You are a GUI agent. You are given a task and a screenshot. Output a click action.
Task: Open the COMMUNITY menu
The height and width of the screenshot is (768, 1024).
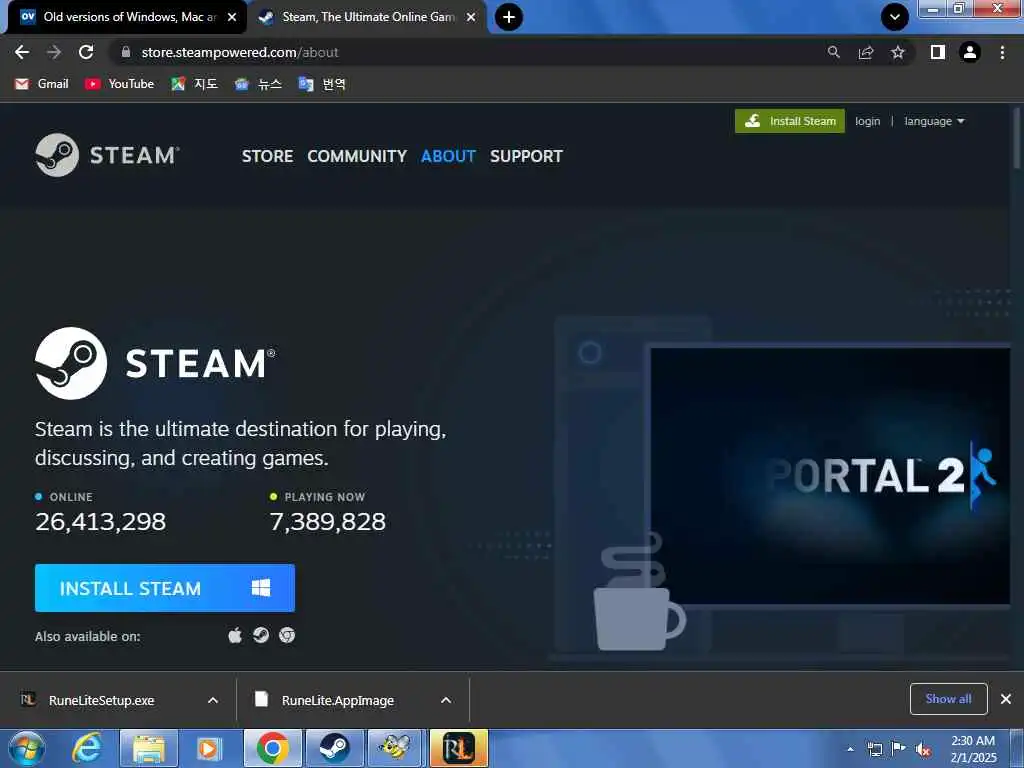[x=357, y=156]
